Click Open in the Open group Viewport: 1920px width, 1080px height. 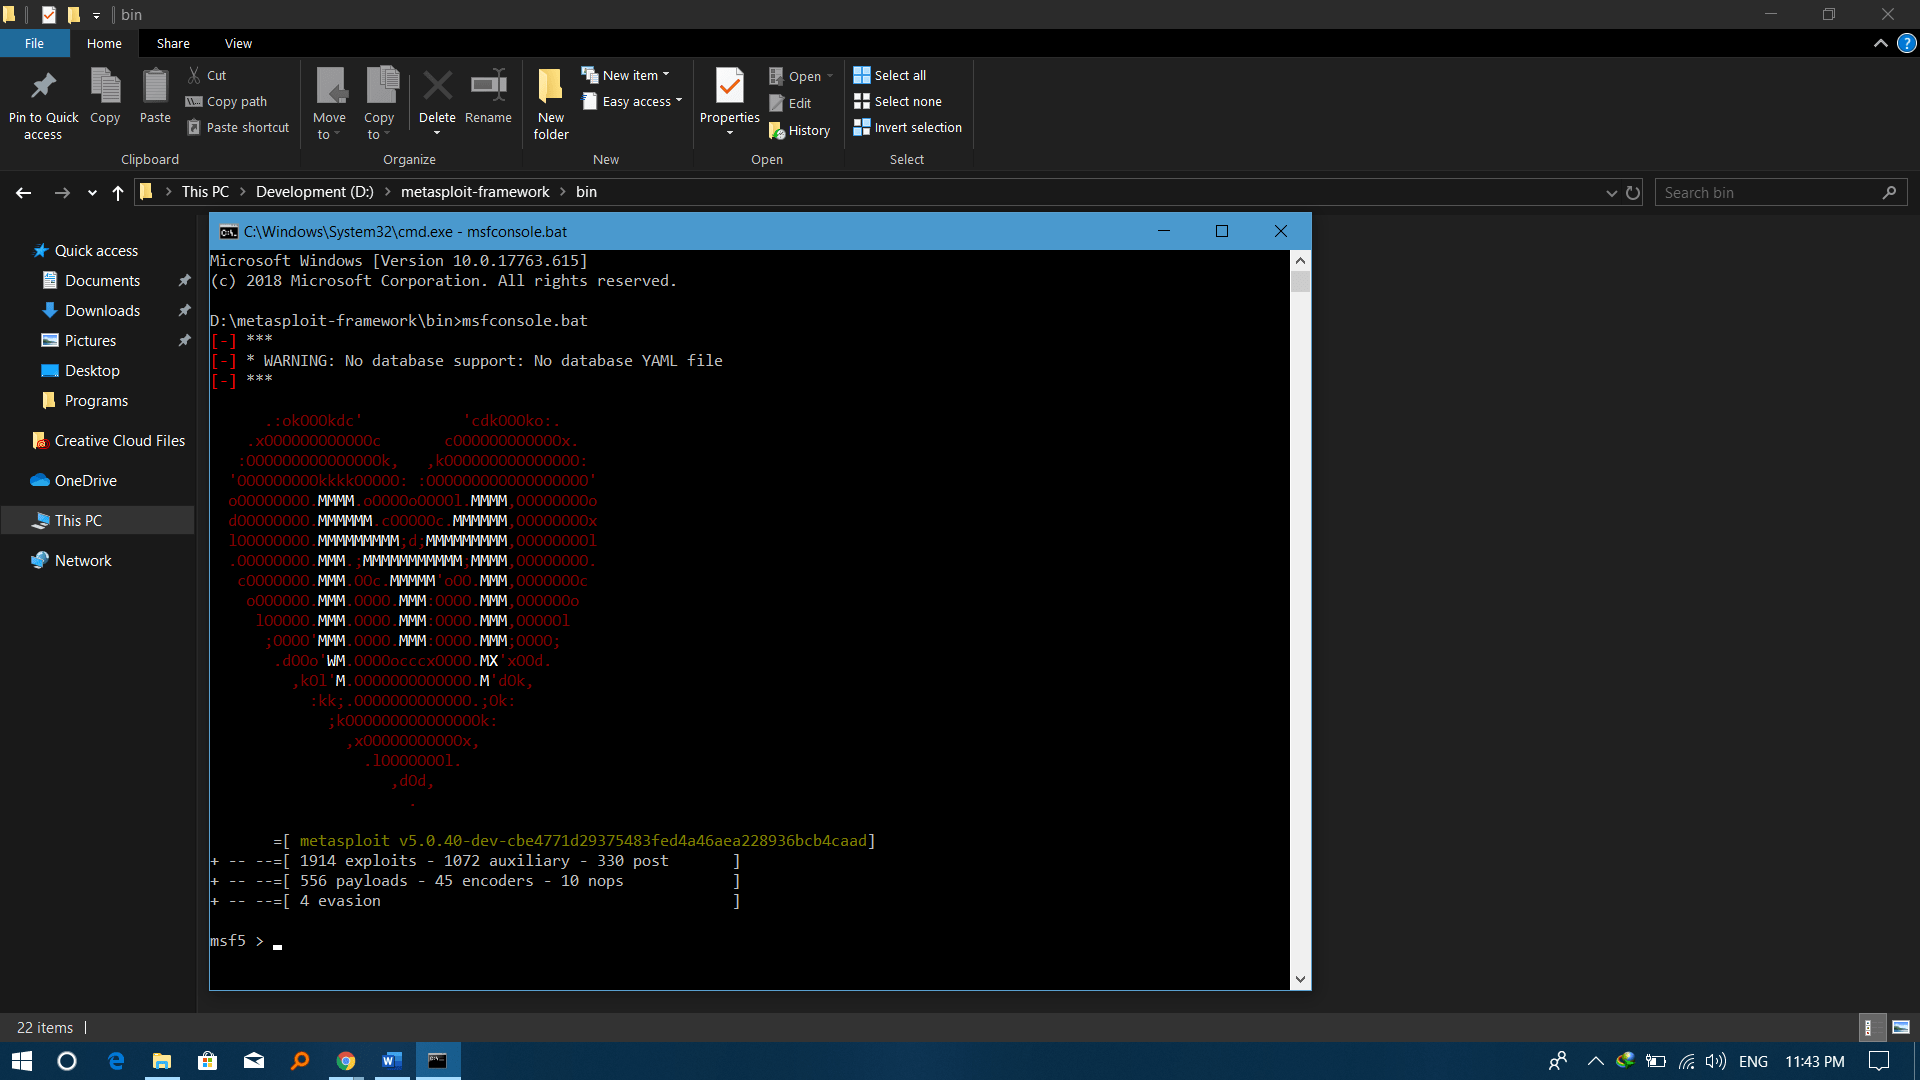tap(801, 76)
